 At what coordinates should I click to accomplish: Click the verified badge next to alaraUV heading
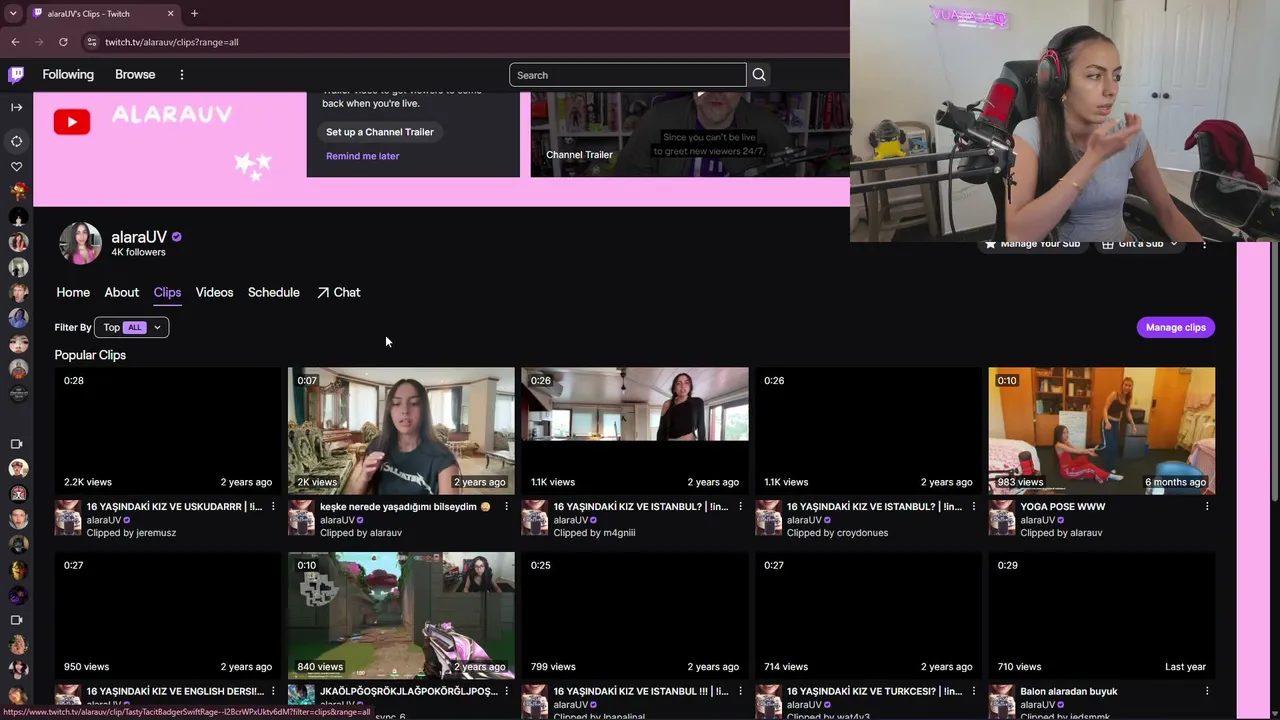(x=176, y=237)
